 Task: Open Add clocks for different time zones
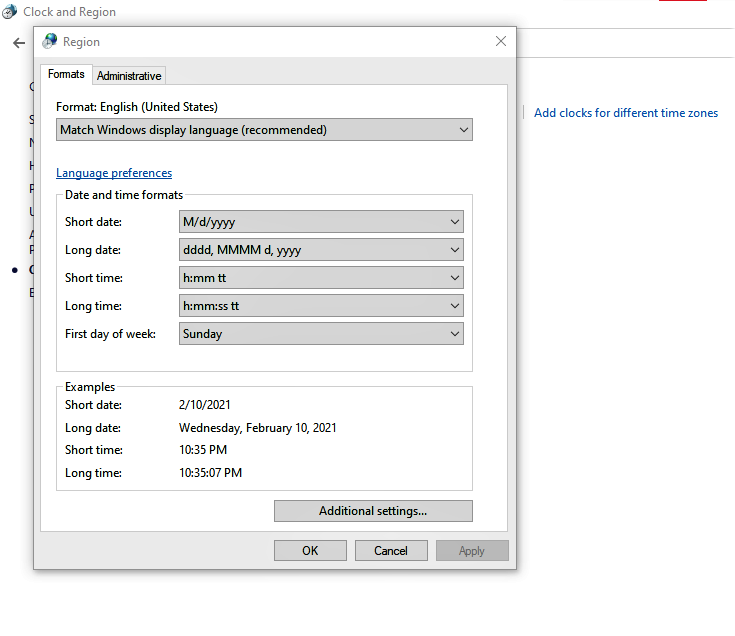(x=626, y=113)
